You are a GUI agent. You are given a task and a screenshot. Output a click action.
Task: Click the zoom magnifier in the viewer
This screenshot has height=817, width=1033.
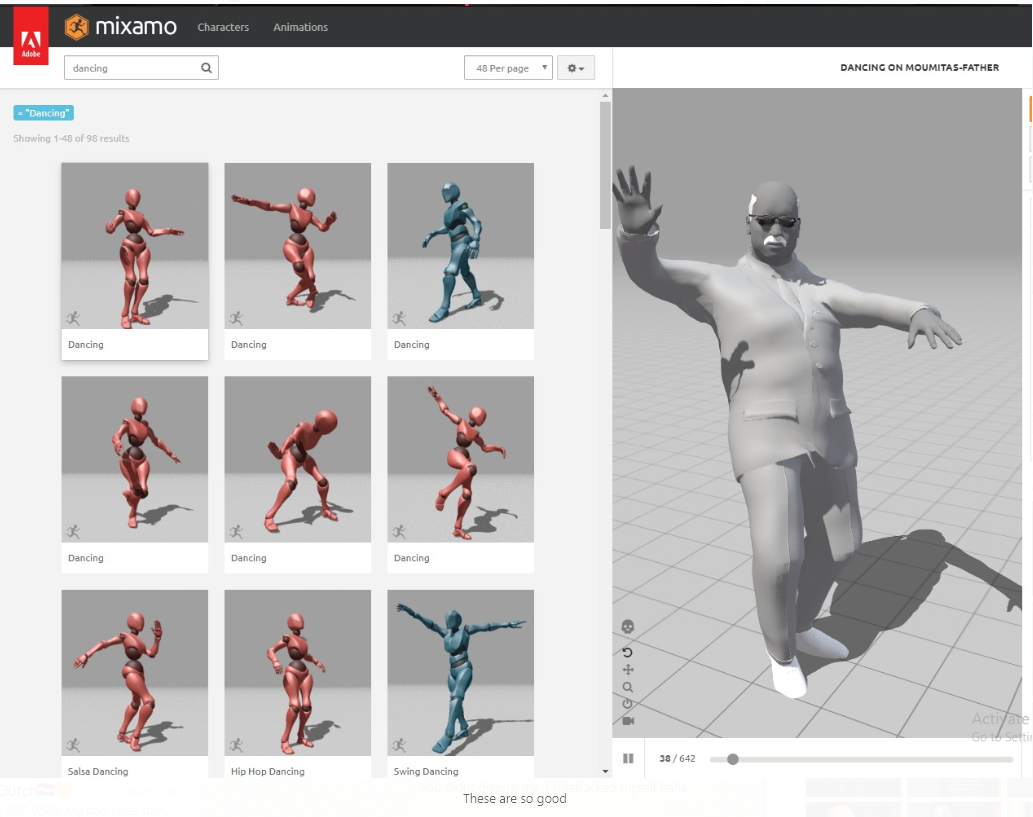(628, 687)
